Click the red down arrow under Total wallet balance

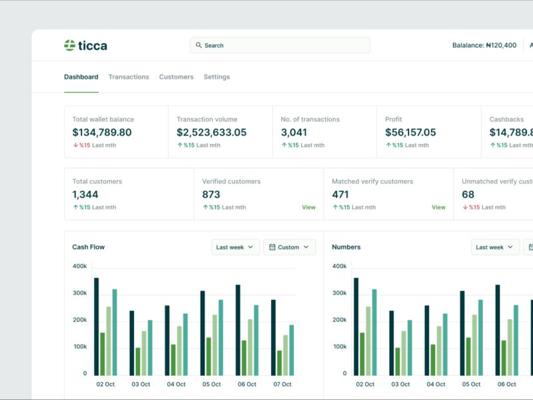tap(76, 145)
